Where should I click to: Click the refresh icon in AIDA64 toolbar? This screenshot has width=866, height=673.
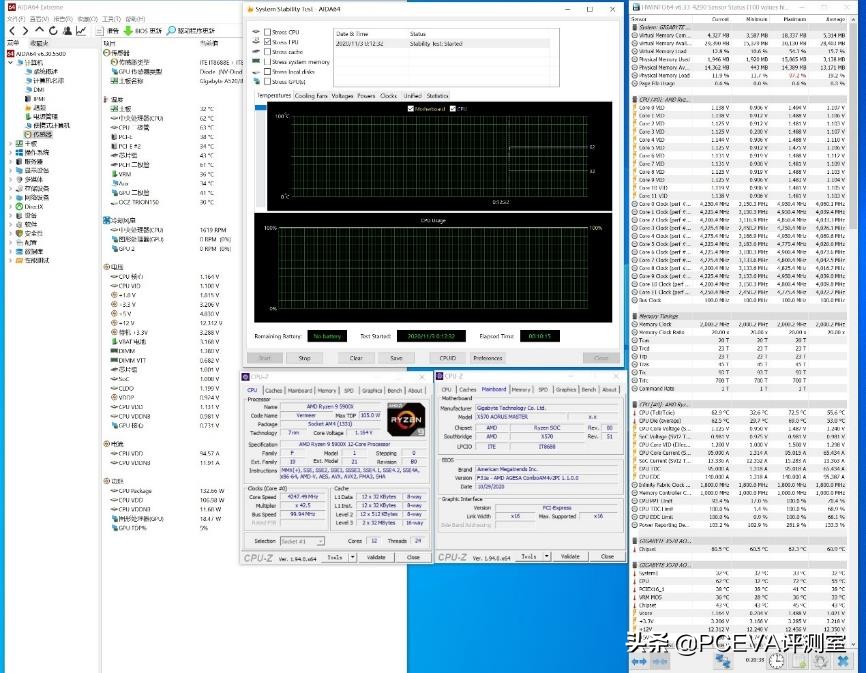point(53,30)
